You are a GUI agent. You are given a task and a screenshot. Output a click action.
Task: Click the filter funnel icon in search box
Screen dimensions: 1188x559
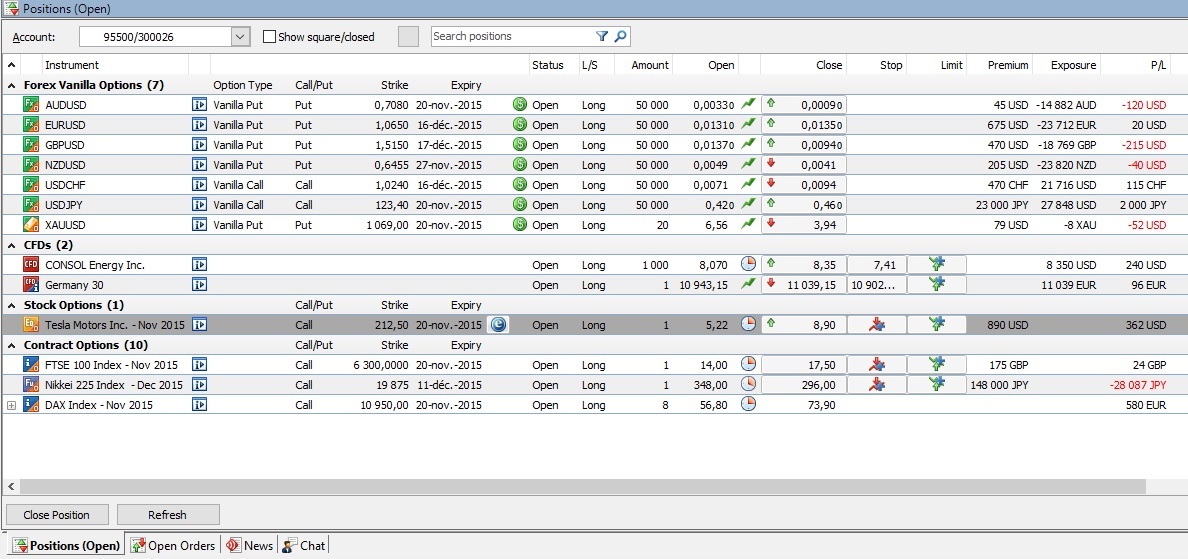[x=602, y=36]
